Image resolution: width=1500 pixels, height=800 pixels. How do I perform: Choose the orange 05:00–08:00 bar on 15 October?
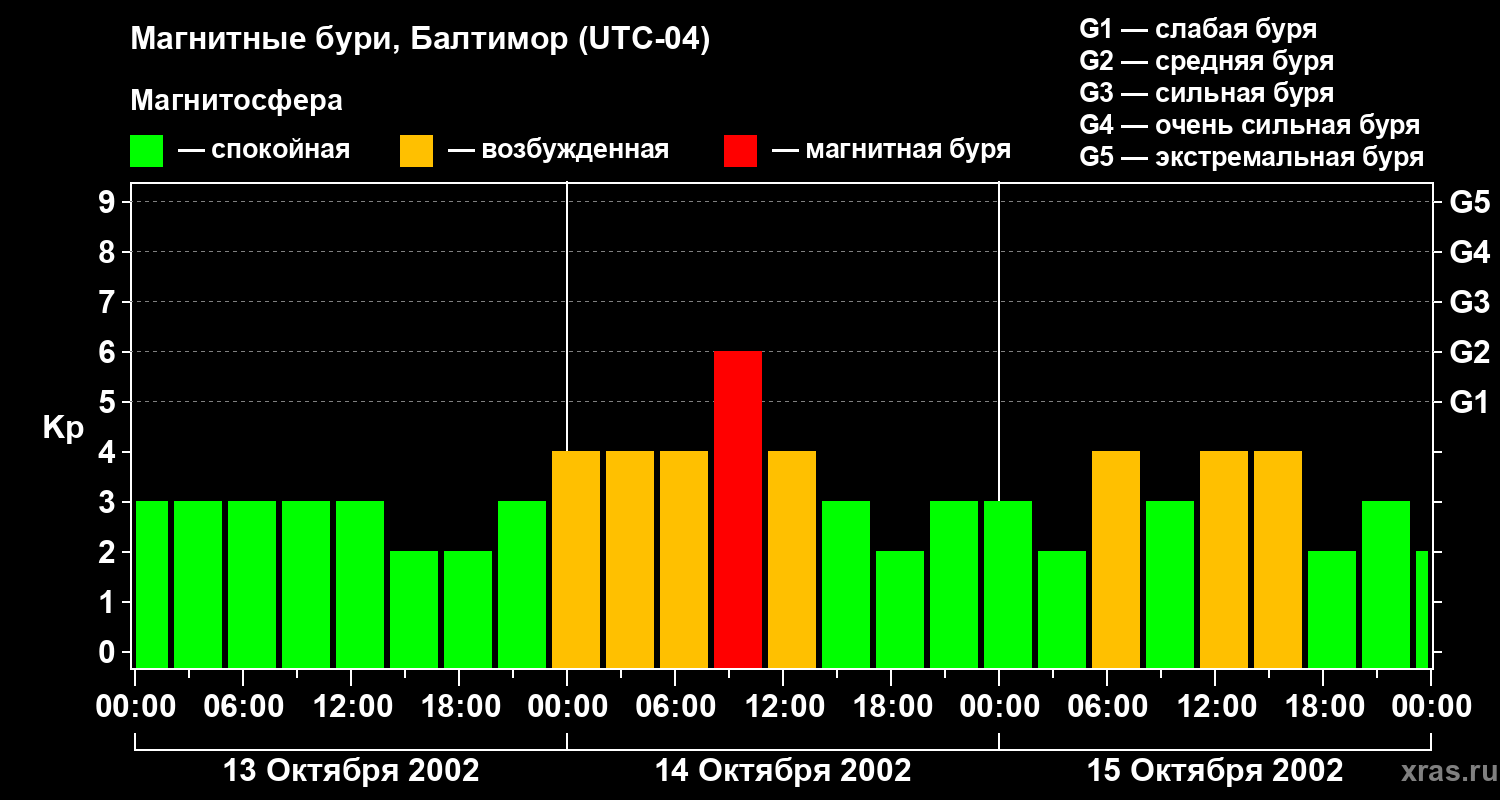click(x=1116, y=560)
